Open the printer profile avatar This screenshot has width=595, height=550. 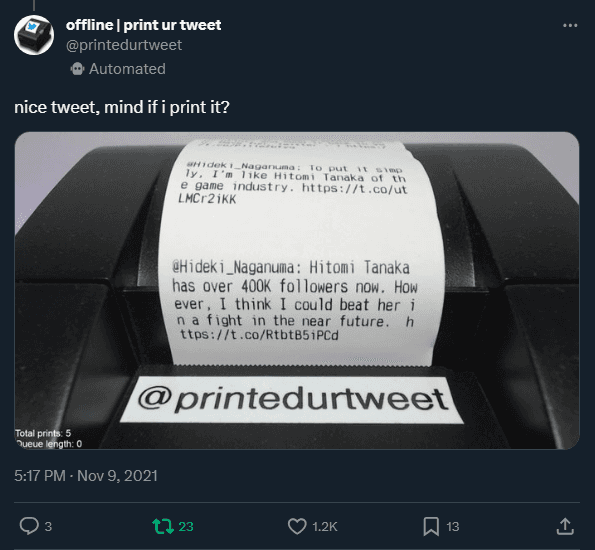(x=34, y=35)
